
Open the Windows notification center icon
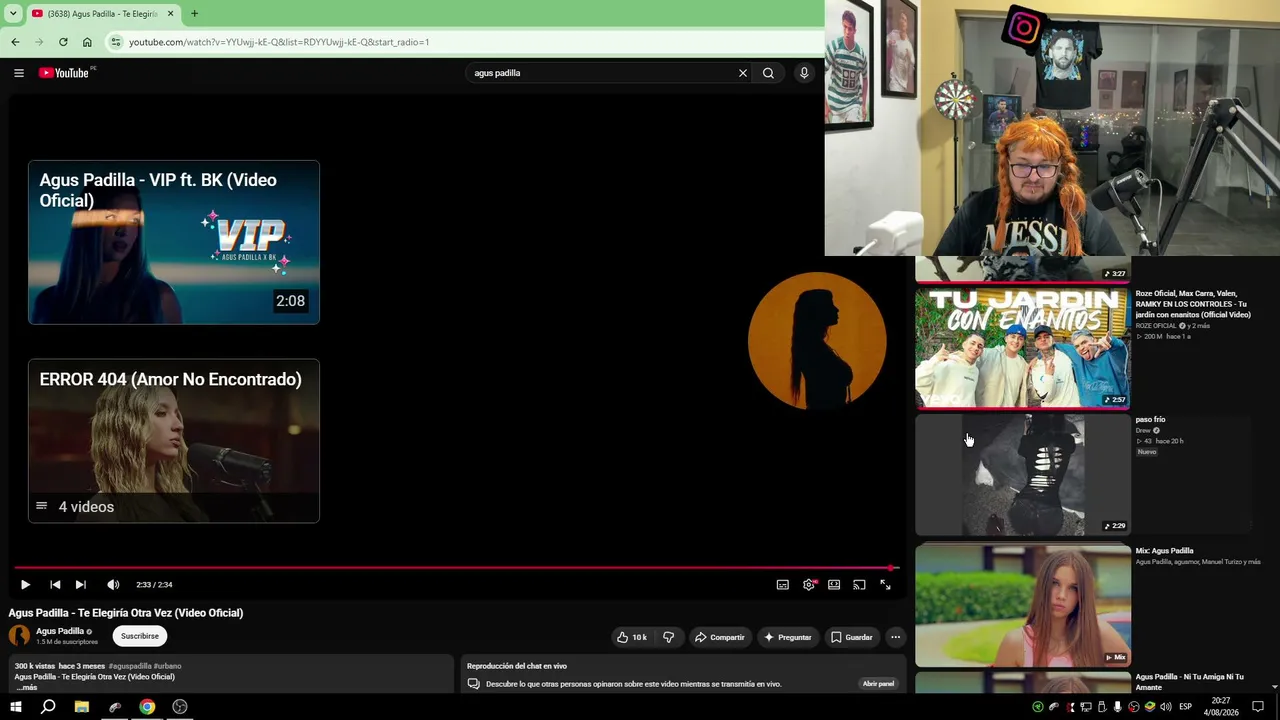point(1258,707)
